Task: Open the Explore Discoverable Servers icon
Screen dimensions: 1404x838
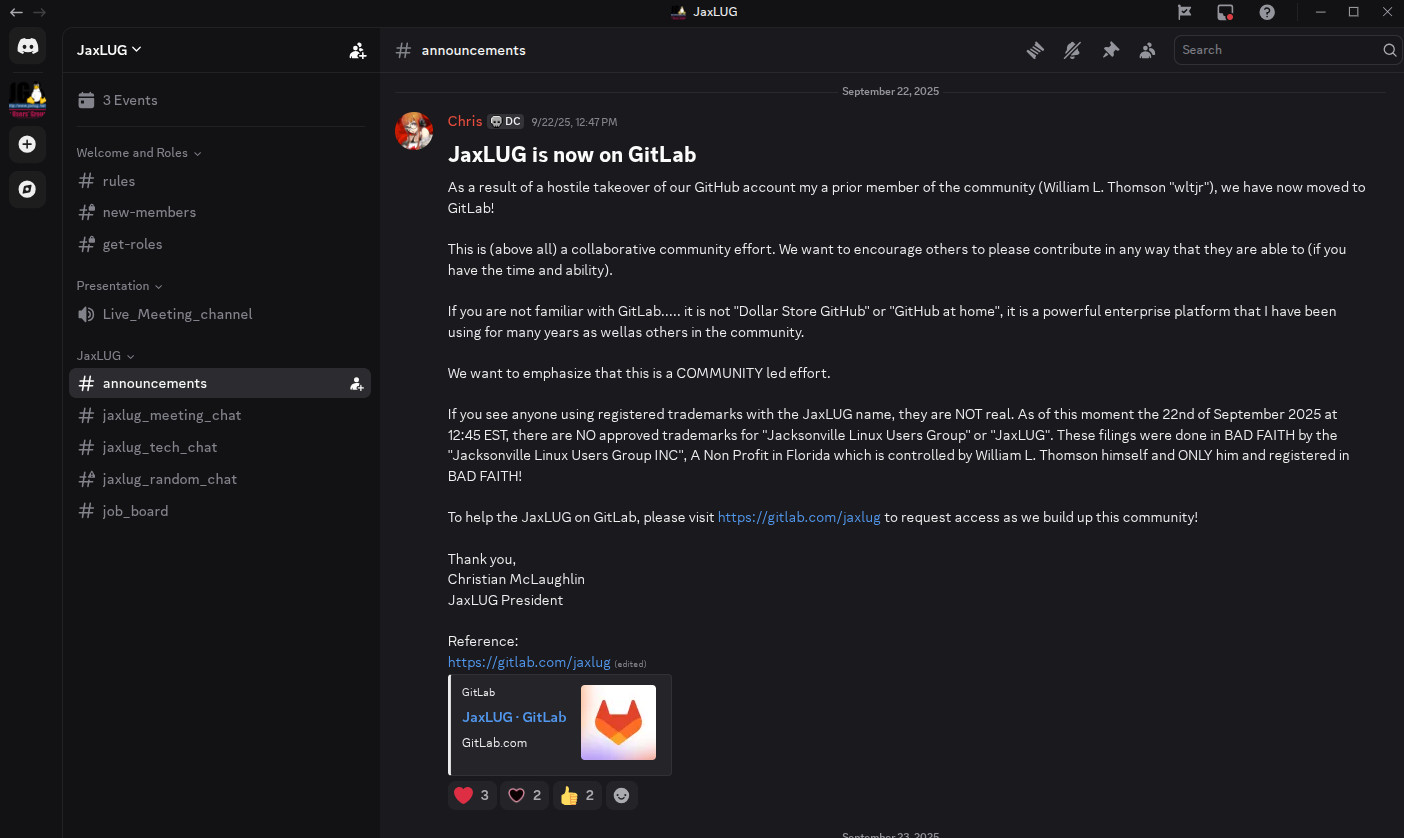Action: point(27,189)
